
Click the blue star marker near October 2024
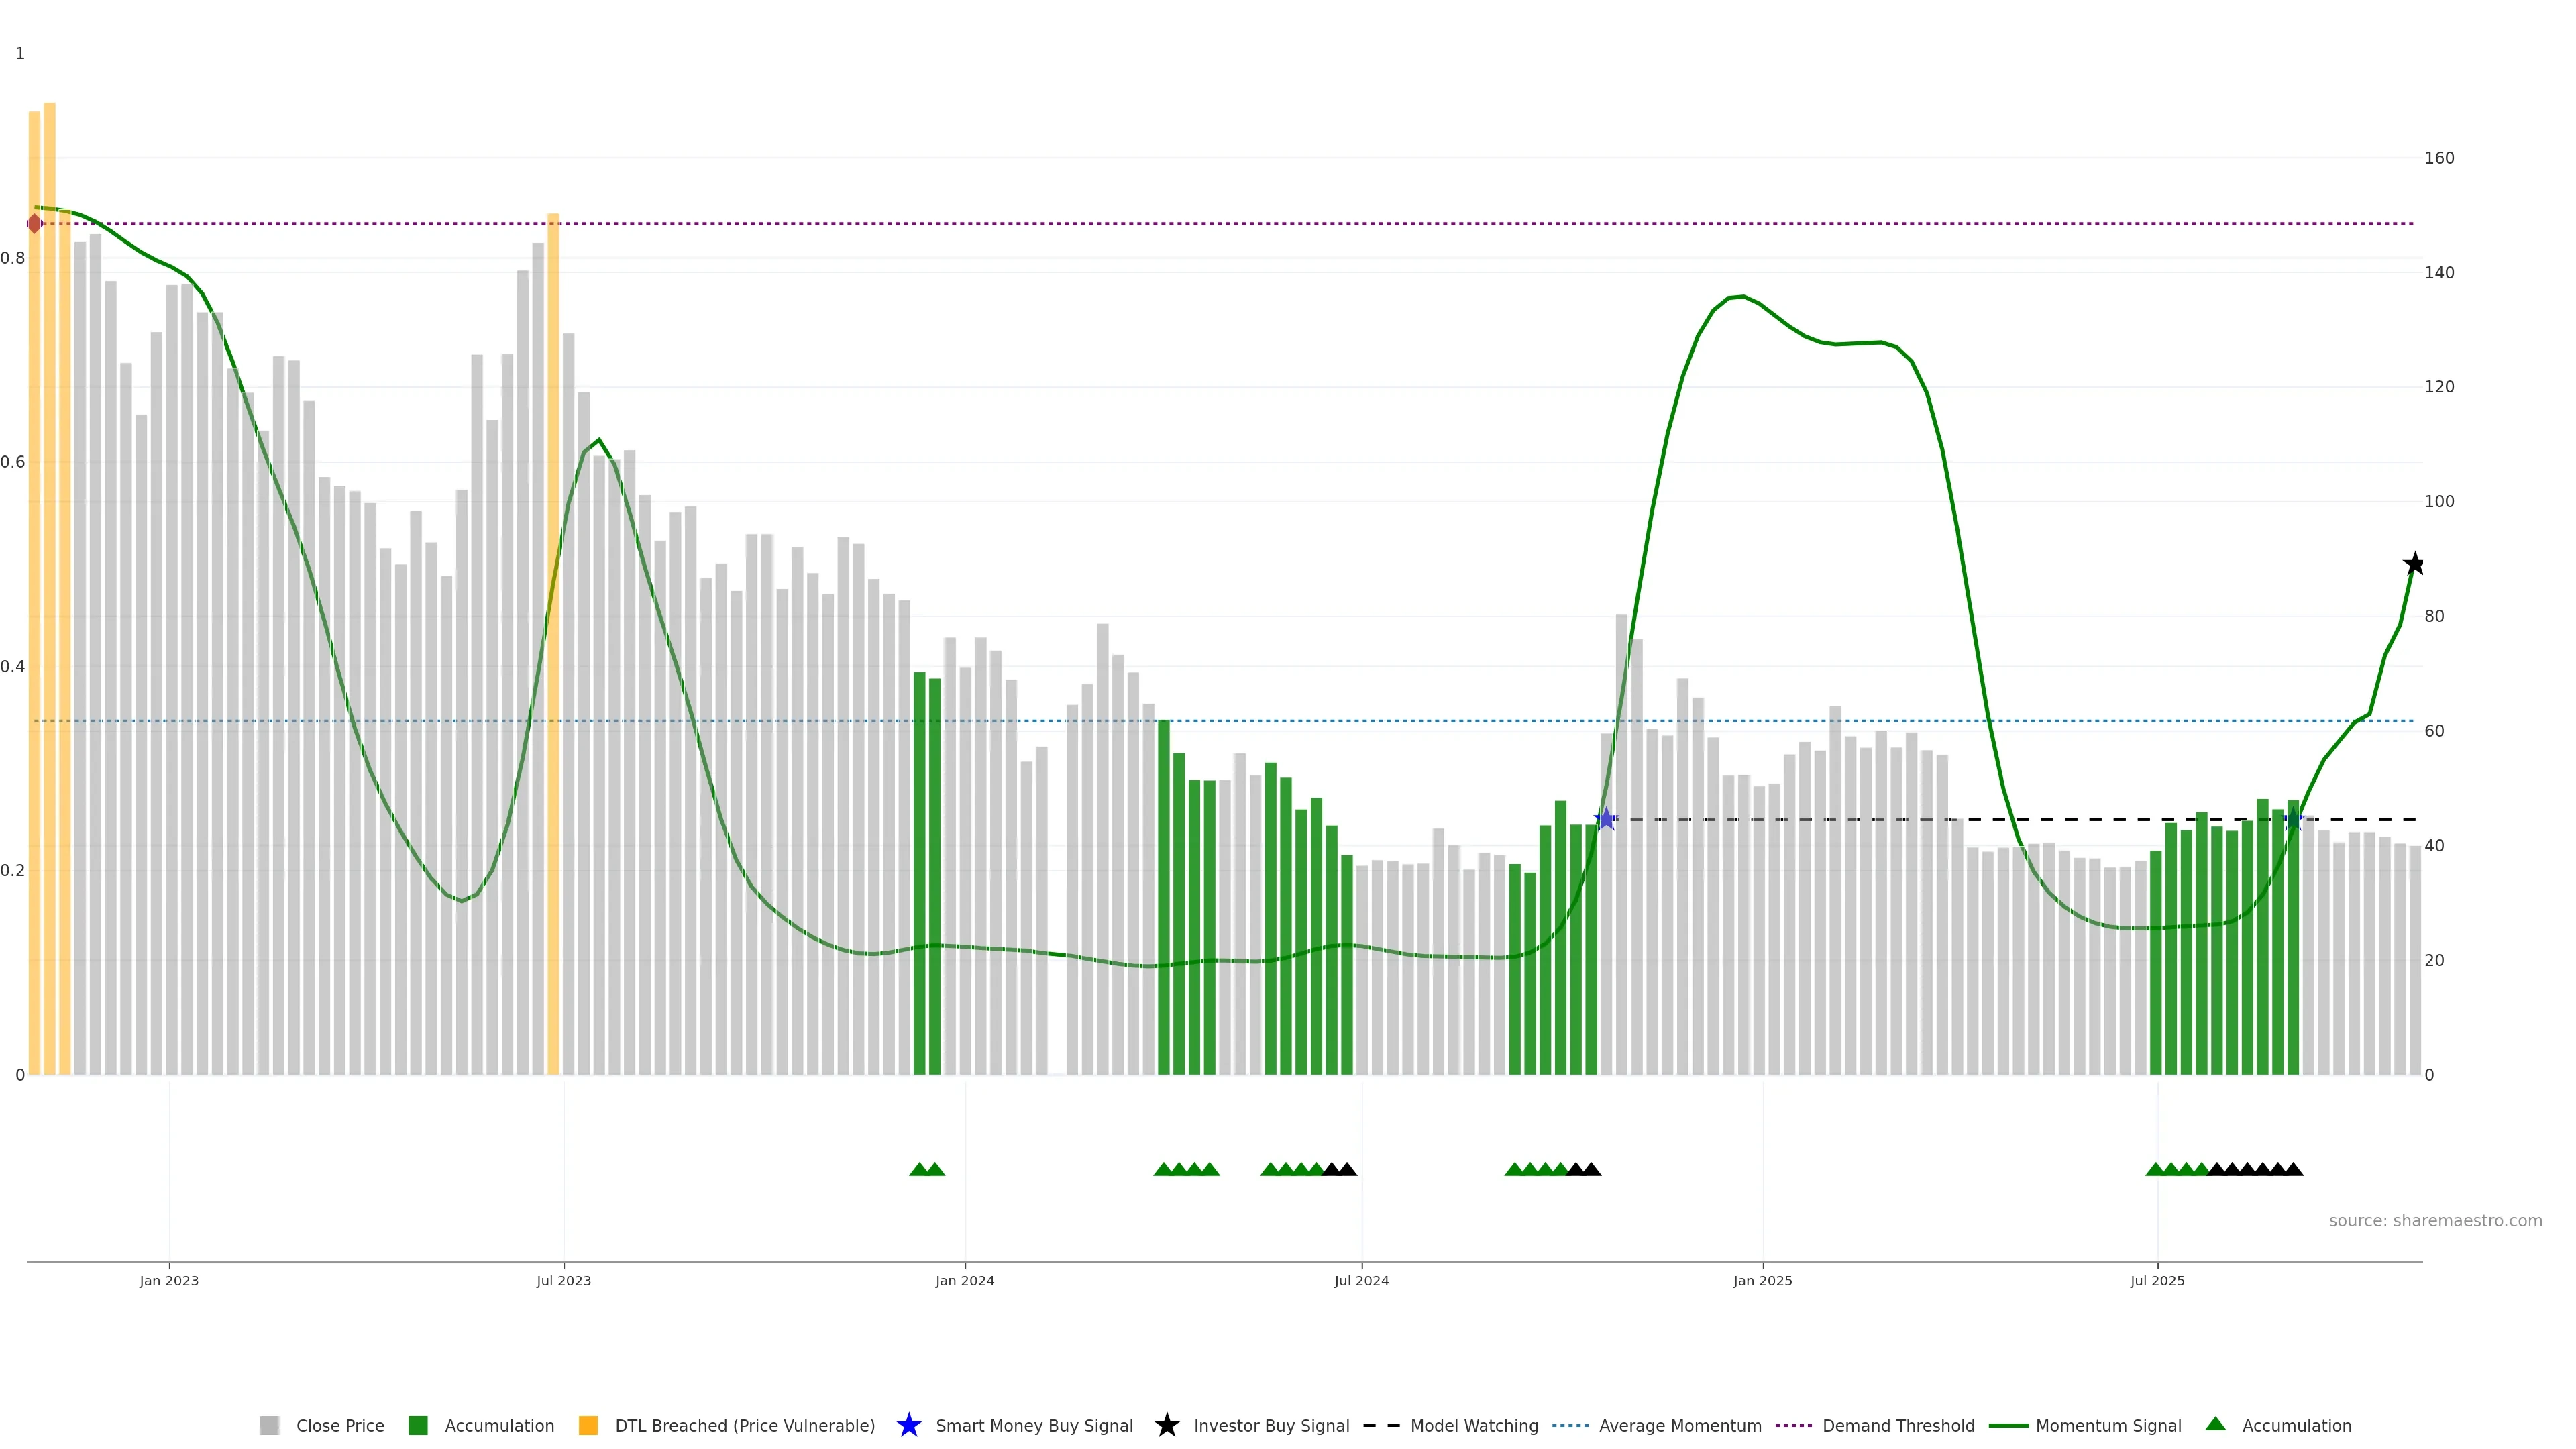point(1605,819)
